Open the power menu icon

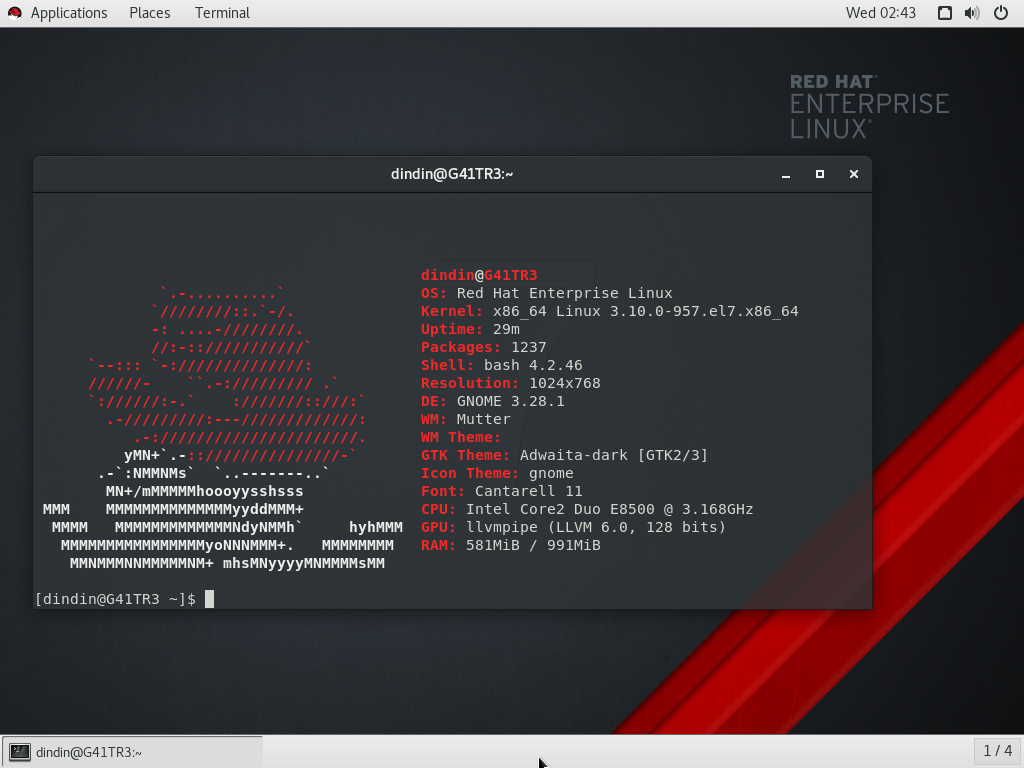point(1000,13)
